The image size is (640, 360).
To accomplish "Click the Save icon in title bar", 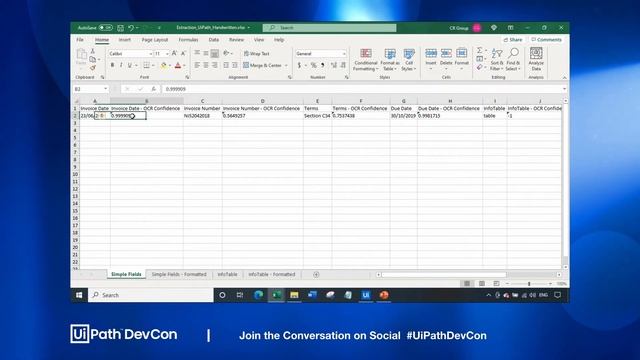I will point(120,28).
